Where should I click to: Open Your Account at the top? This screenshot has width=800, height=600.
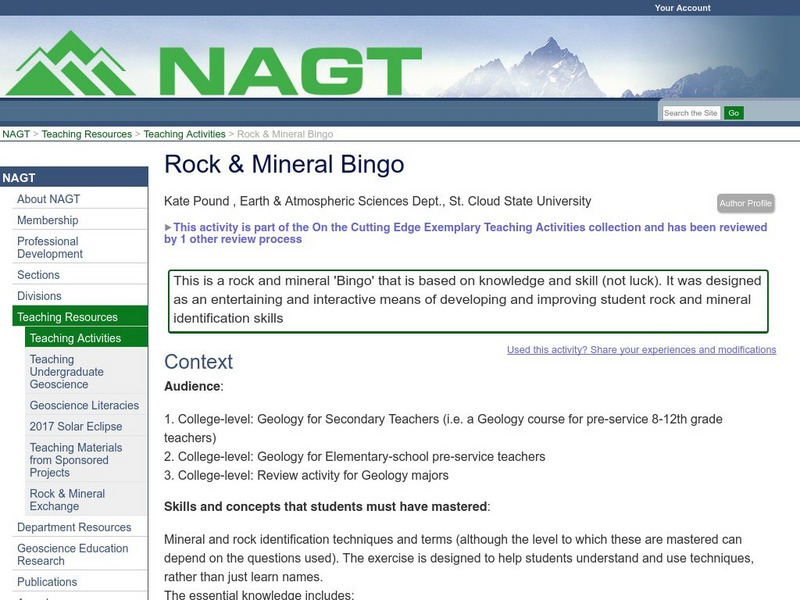pyautogui.click(x=682, y=5)
